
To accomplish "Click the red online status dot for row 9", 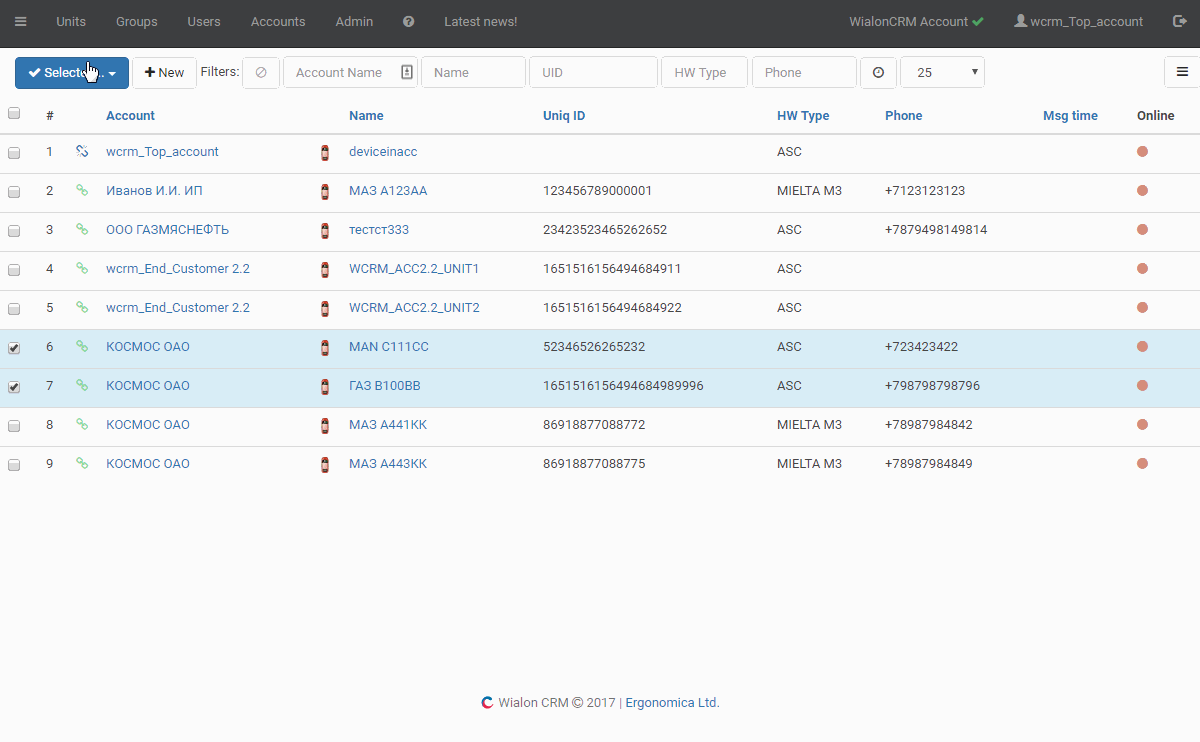I will click(x=1142, y=463).
